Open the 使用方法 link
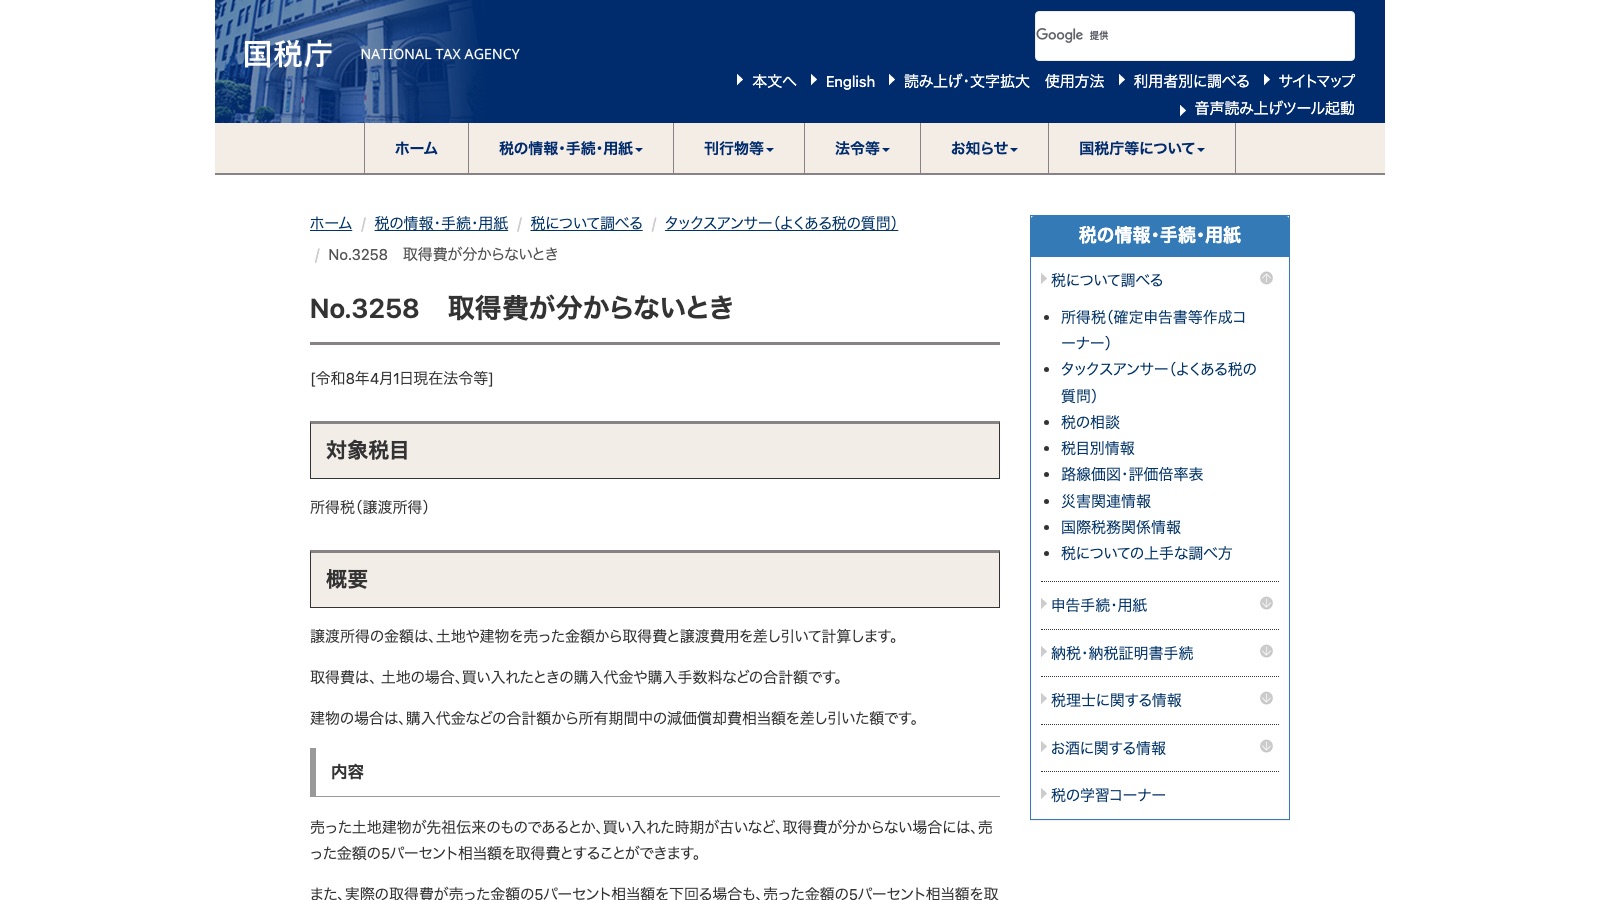Screen dimensions: 1600x900 [1074, 81]
